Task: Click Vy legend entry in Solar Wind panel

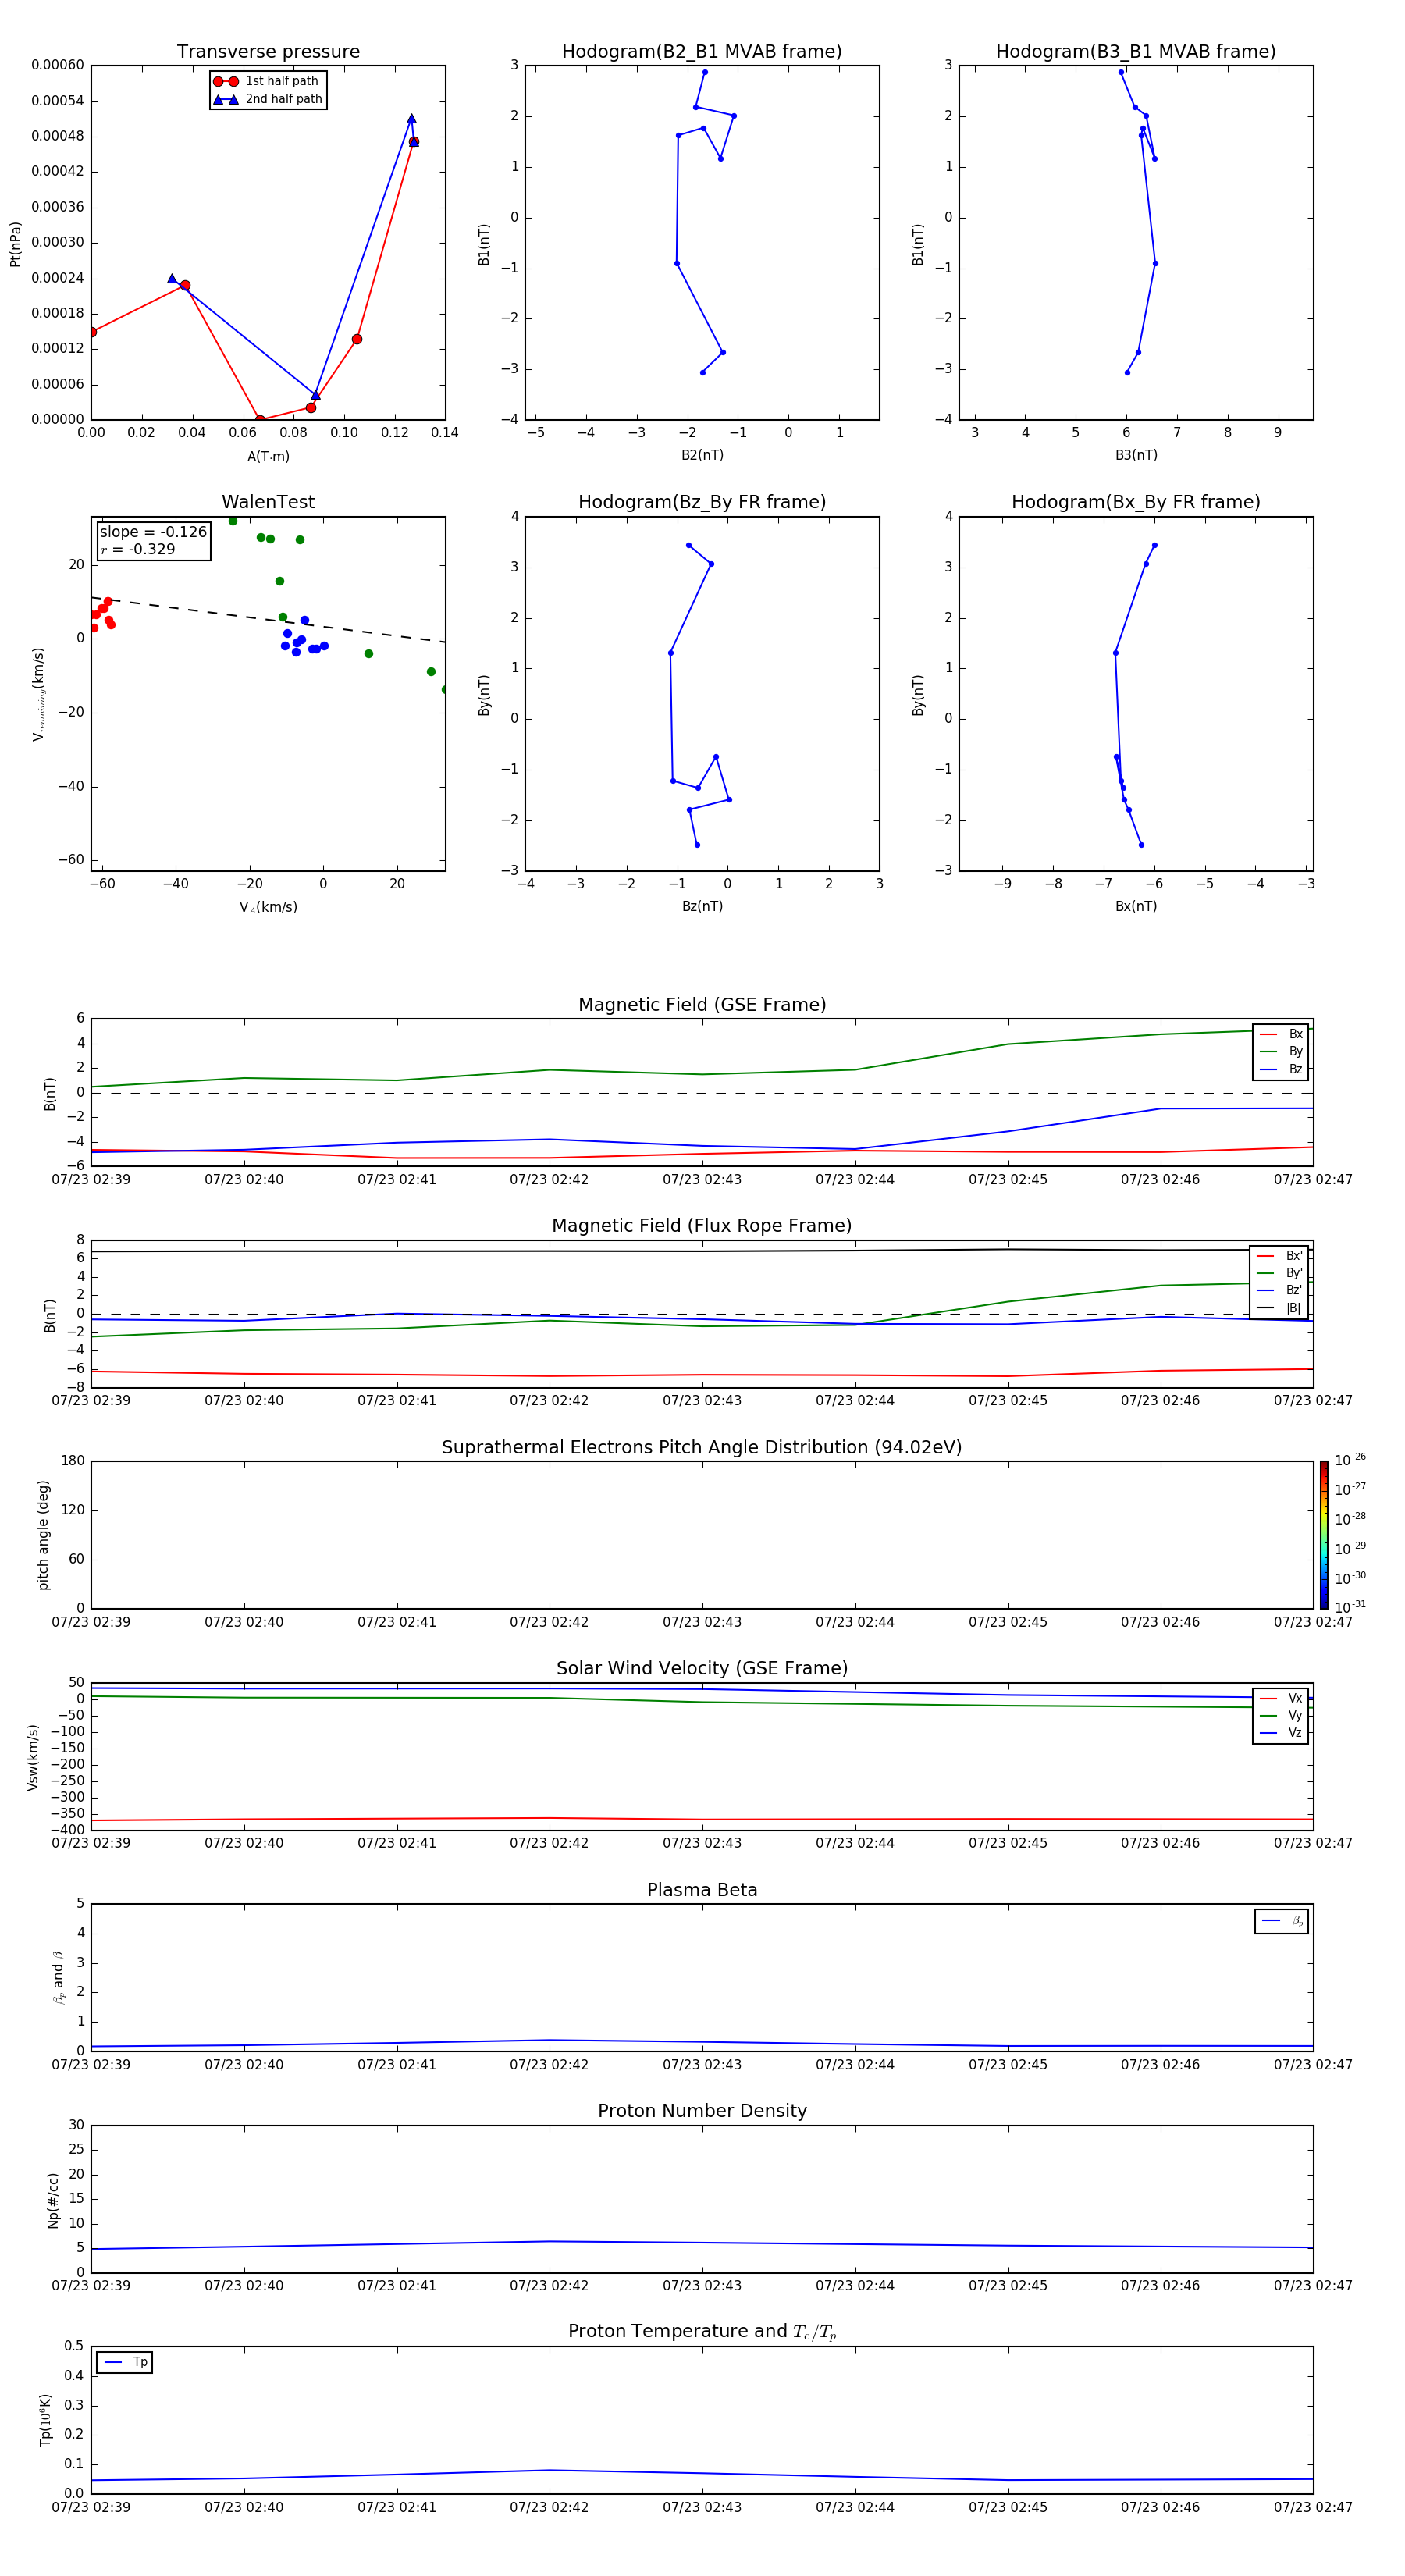Action: tap(1281, 1716)
